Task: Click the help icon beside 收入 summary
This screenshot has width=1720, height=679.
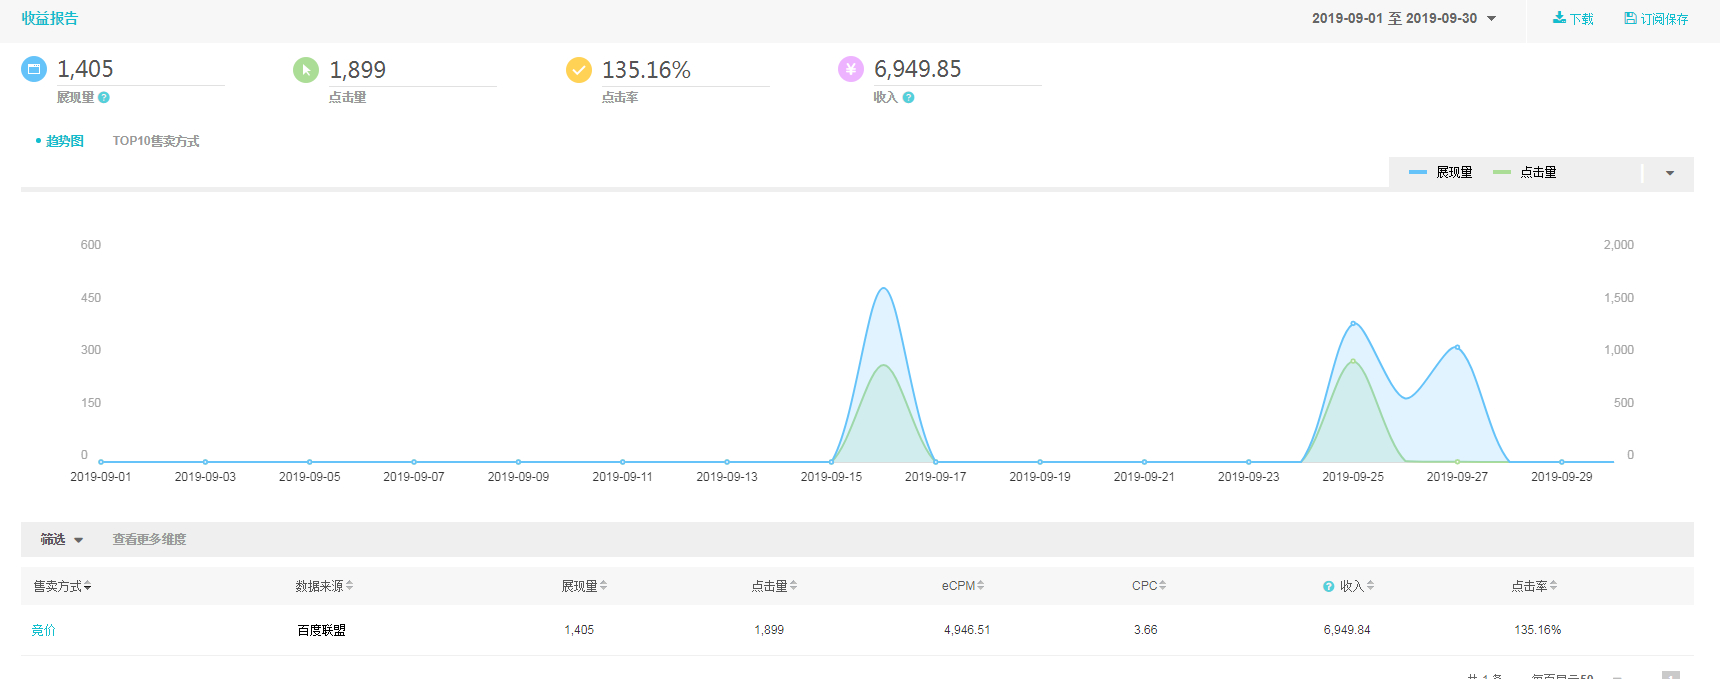Action: (908, 98)
